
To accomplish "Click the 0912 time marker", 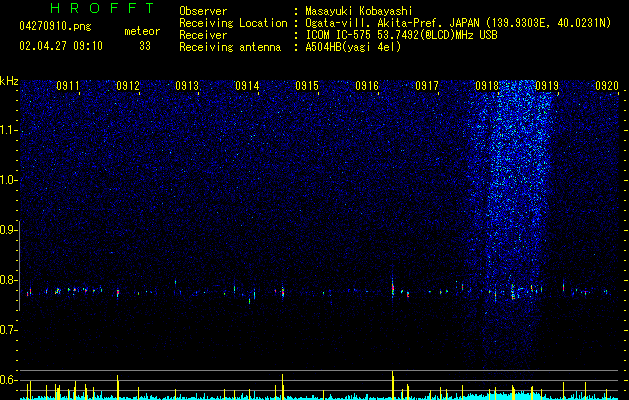I will (x=128, y=86).
